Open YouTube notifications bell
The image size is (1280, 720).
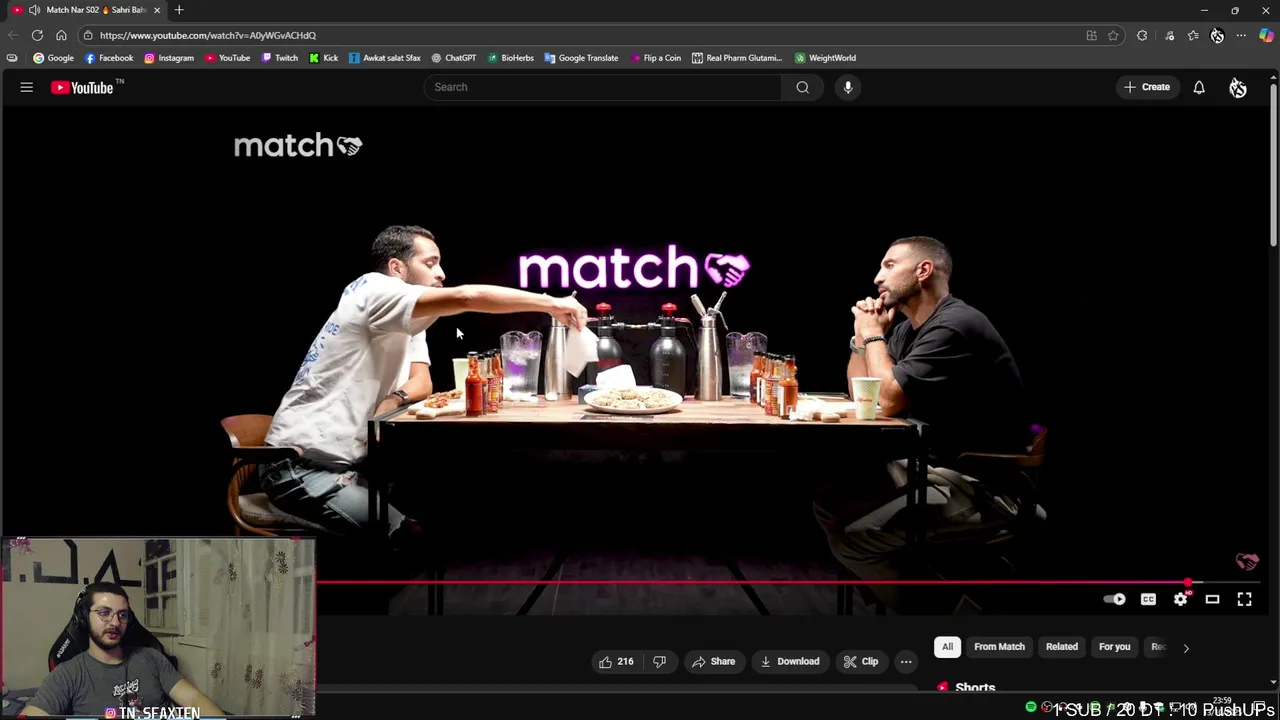[x=1199, y=87]
